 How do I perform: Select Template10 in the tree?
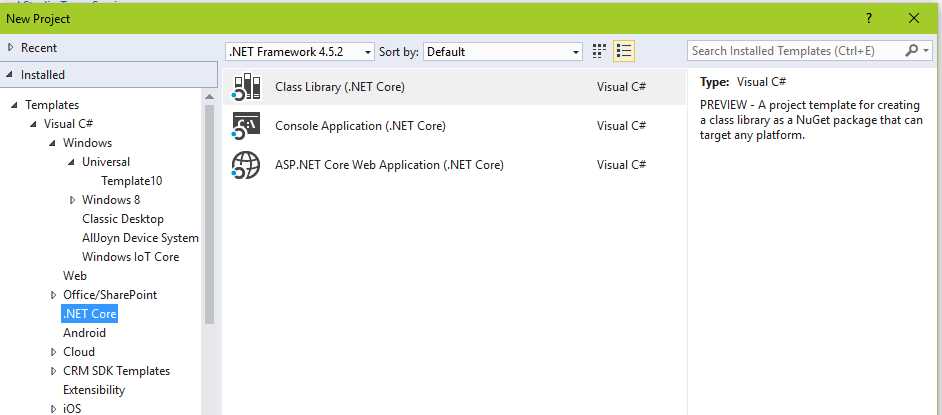click(132, 181)
